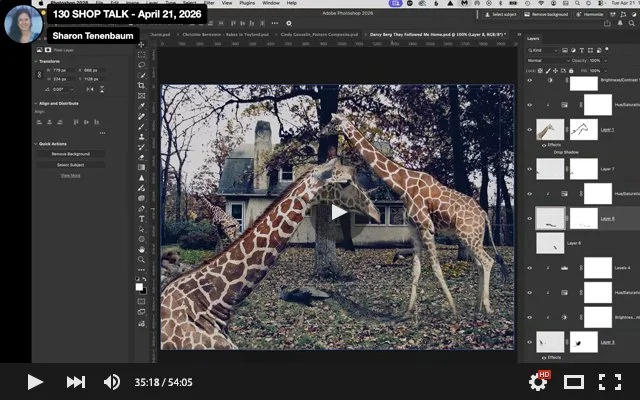Viewport: 640px width, 400px height.
Task: Click the background color swatch
Action: [144, 291]
